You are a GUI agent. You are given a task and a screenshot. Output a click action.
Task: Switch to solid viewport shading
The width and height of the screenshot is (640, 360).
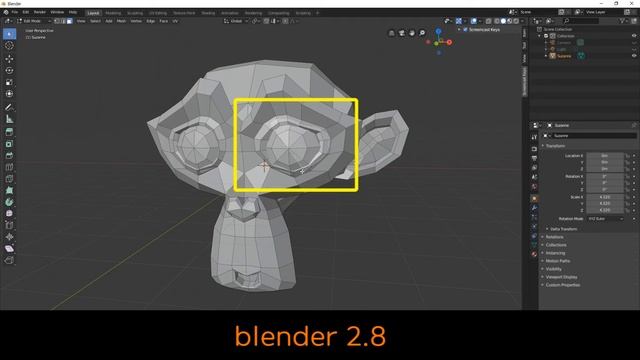503,21
